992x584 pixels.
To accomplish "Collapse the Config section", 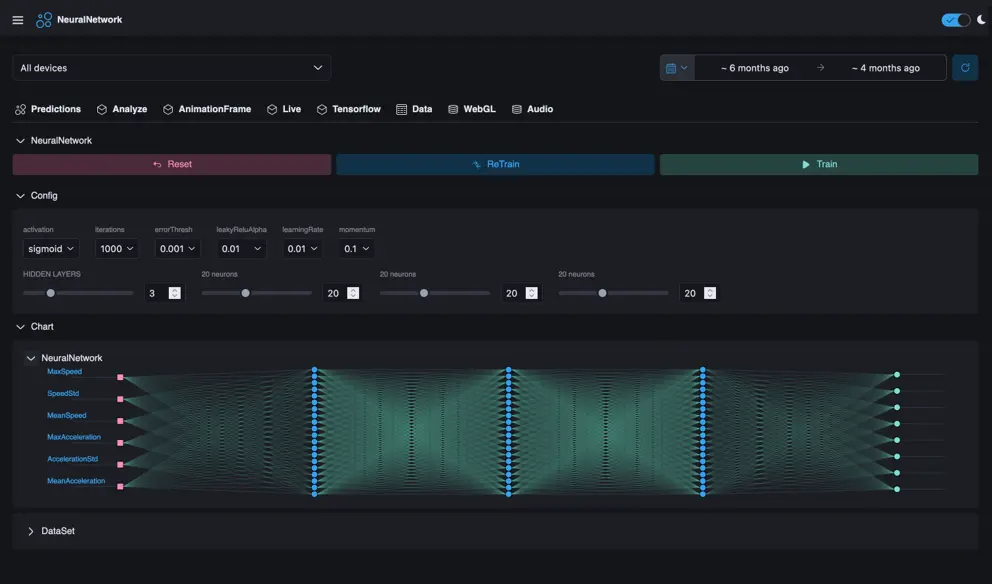I will [x=18, y=194].
